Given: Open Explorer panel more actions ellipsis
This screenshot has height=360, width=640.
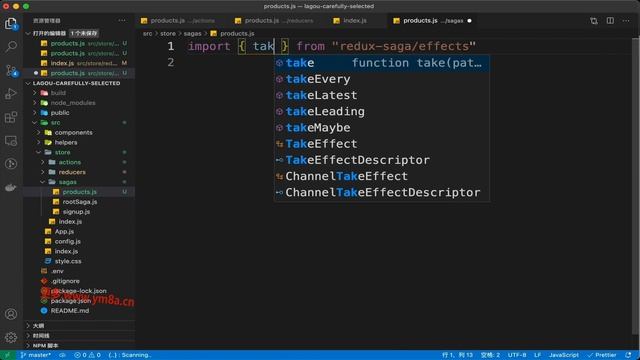Looking at the screenshot, I should pyautogui.click(x=122, y=20).
